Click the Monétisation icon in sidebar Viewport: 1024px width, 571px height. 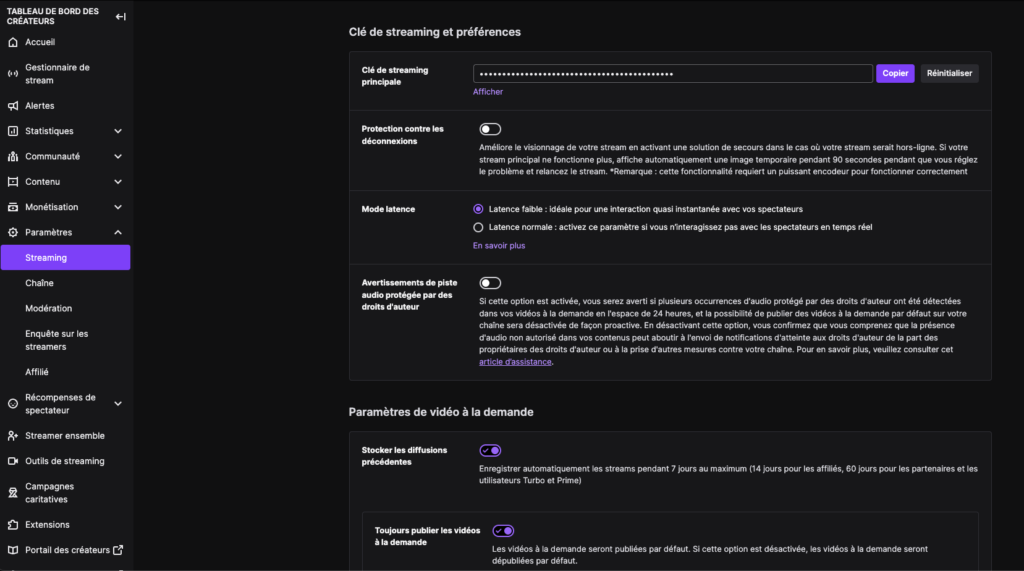(13, 207)
